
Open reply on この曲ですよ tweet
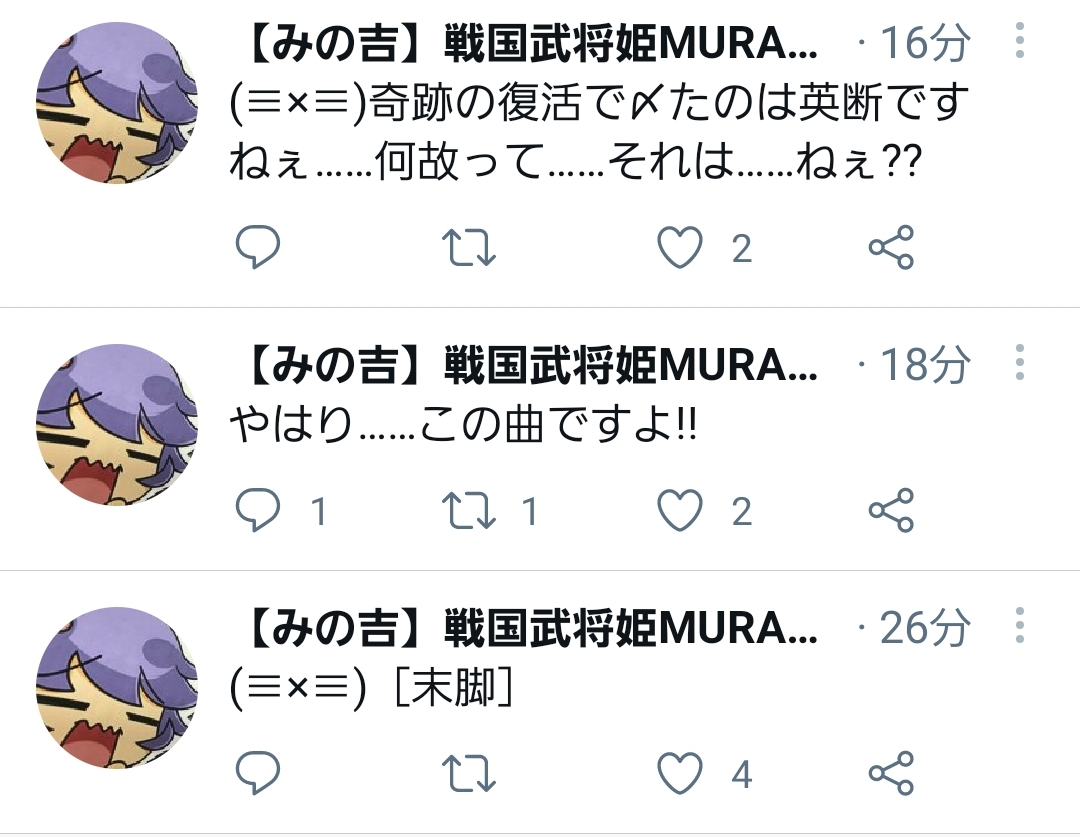click(258, 510)
